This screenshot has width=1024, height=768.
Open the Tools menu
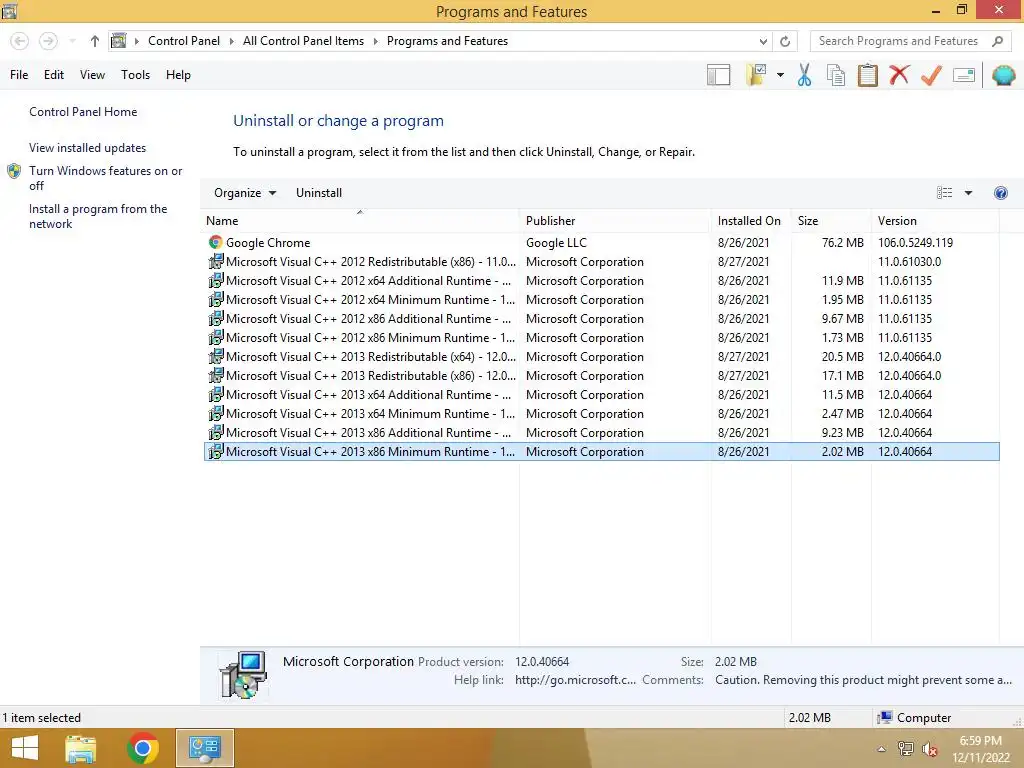point(135,75)
